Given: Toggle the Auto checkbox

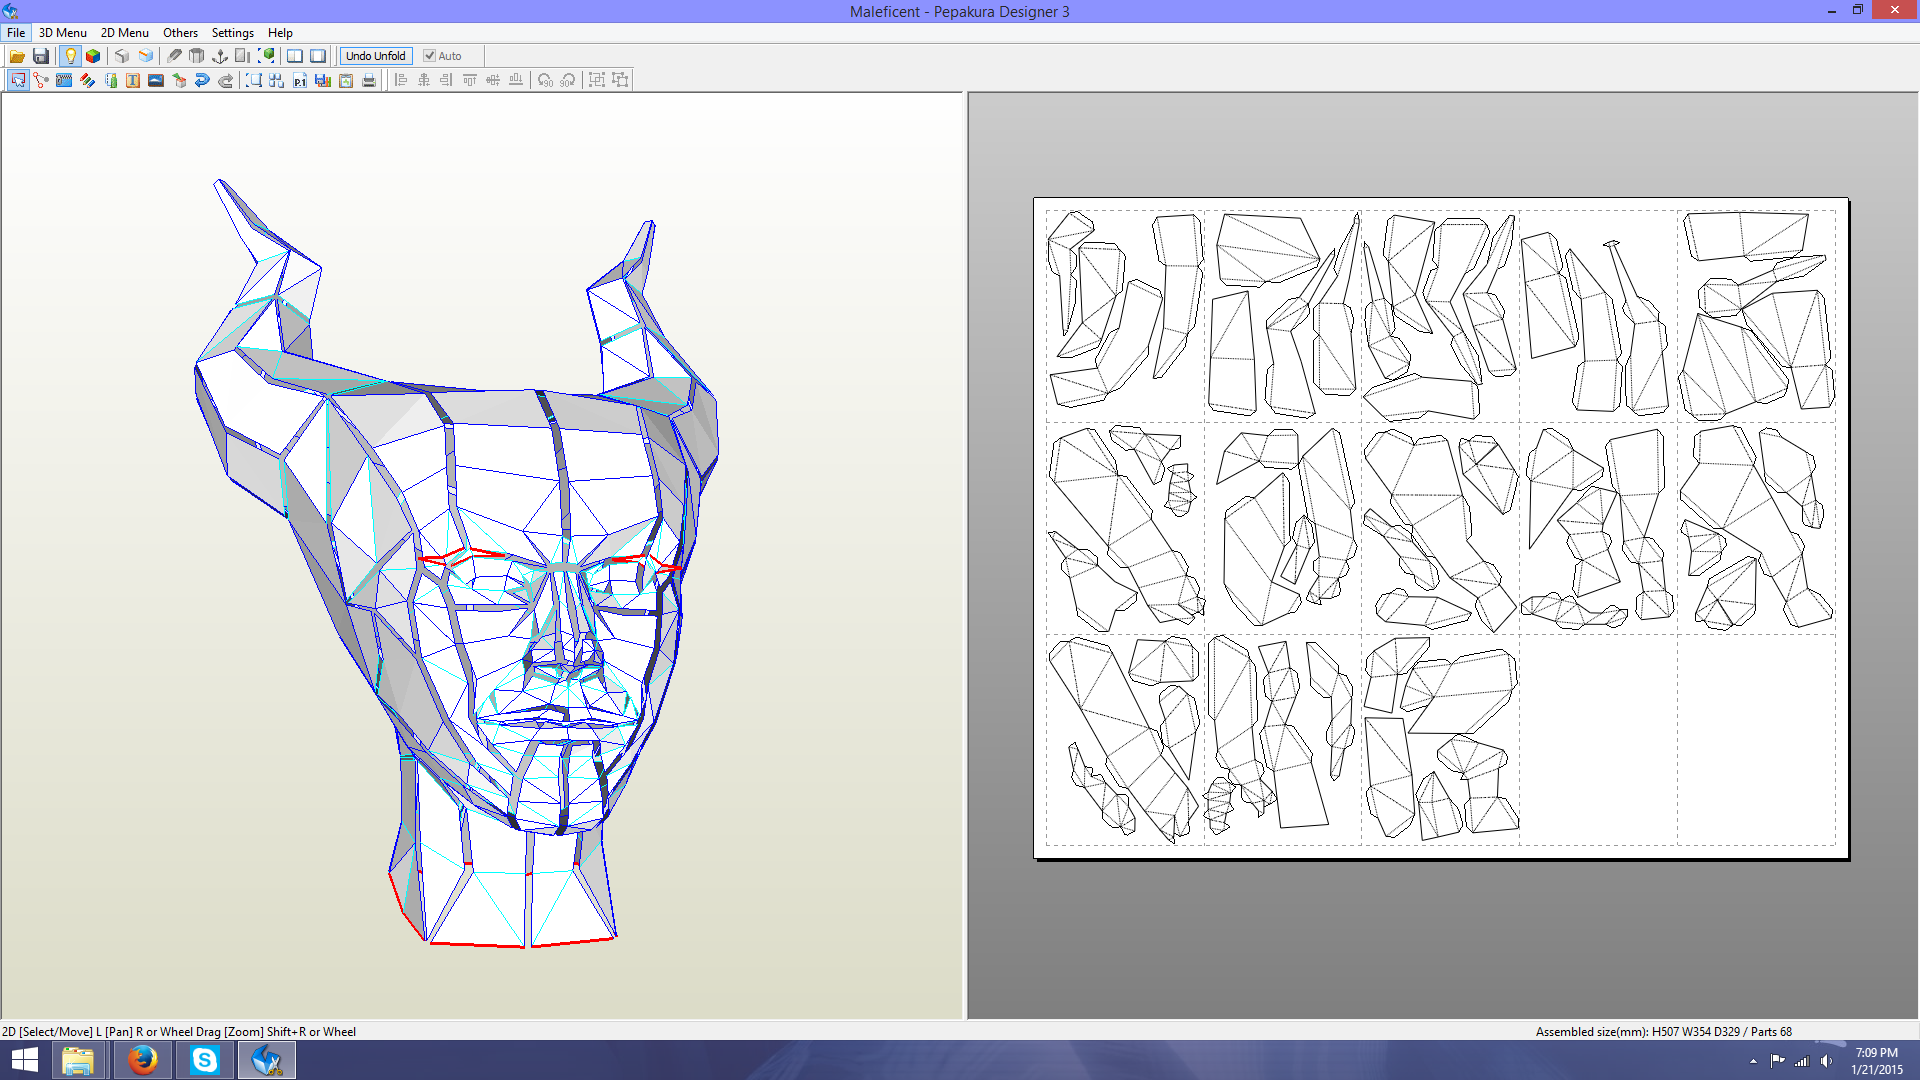Looking at the screenshot, I should tap(442, 56).
